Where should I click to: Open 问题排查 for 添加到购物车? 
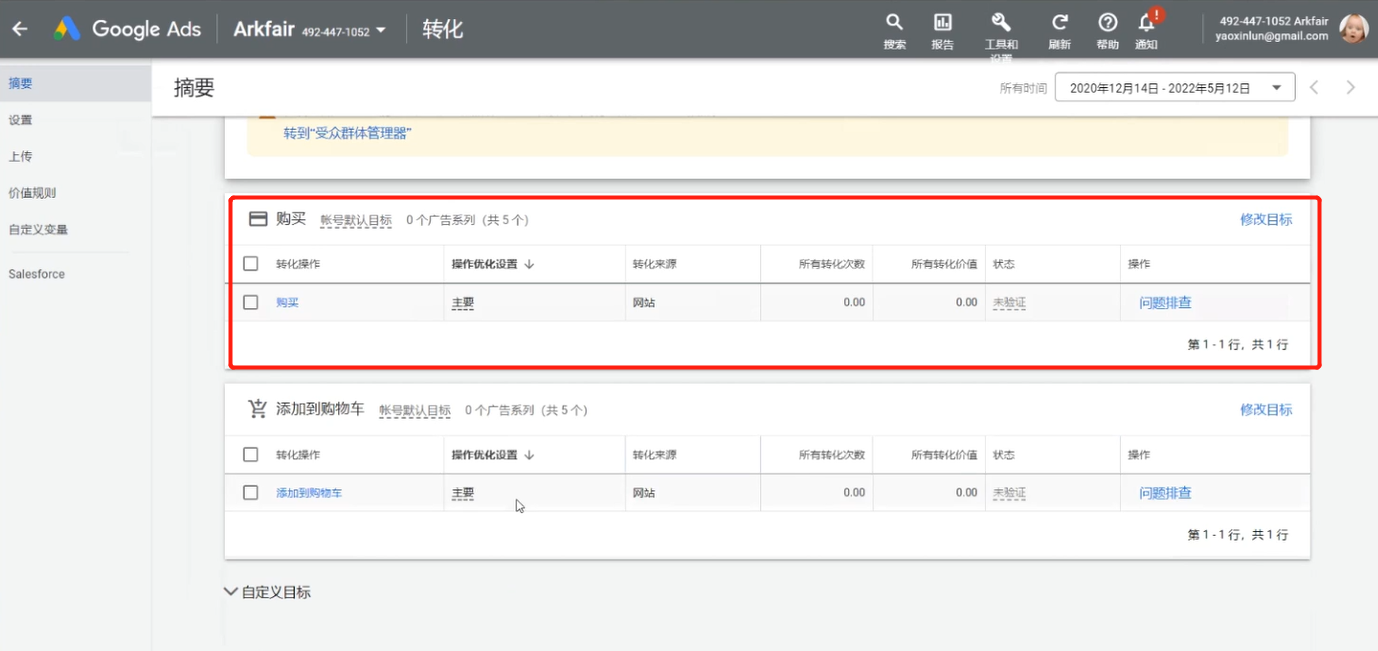click(x=1163, y=492)
